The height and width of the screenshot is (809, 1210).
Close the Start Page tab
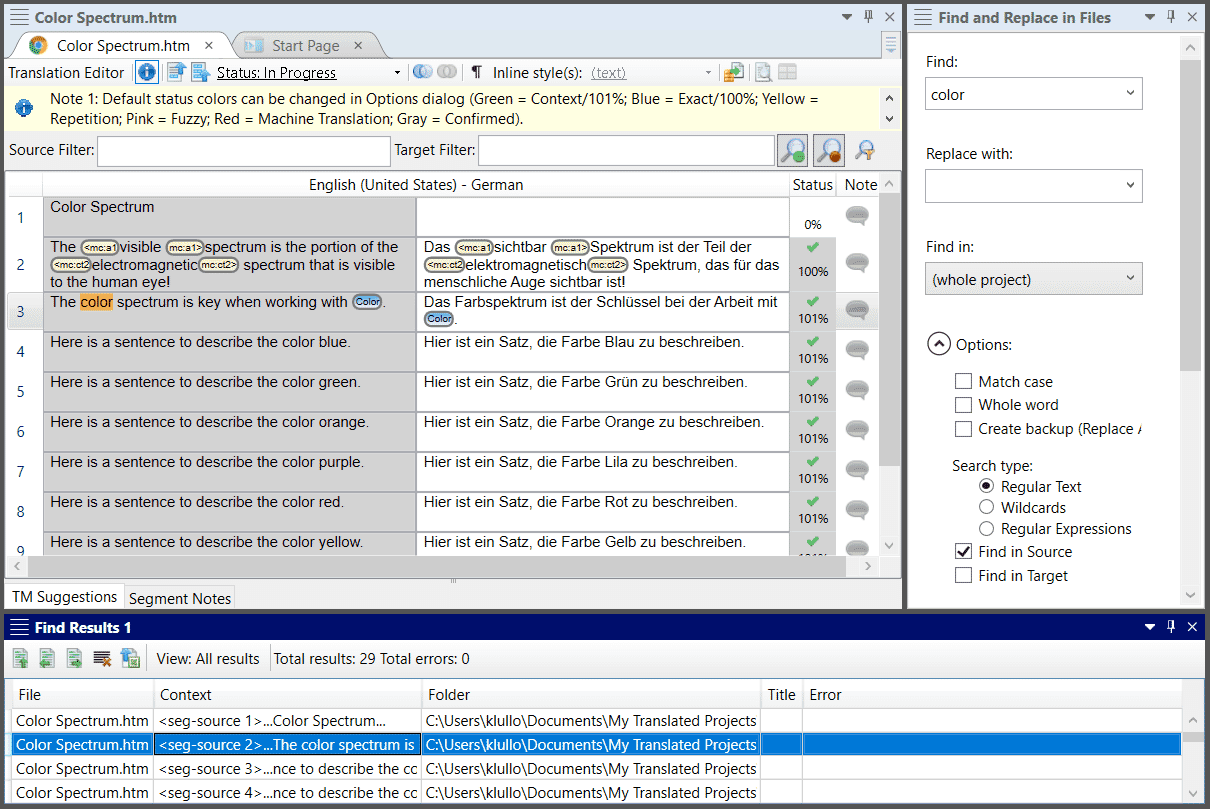359,46
